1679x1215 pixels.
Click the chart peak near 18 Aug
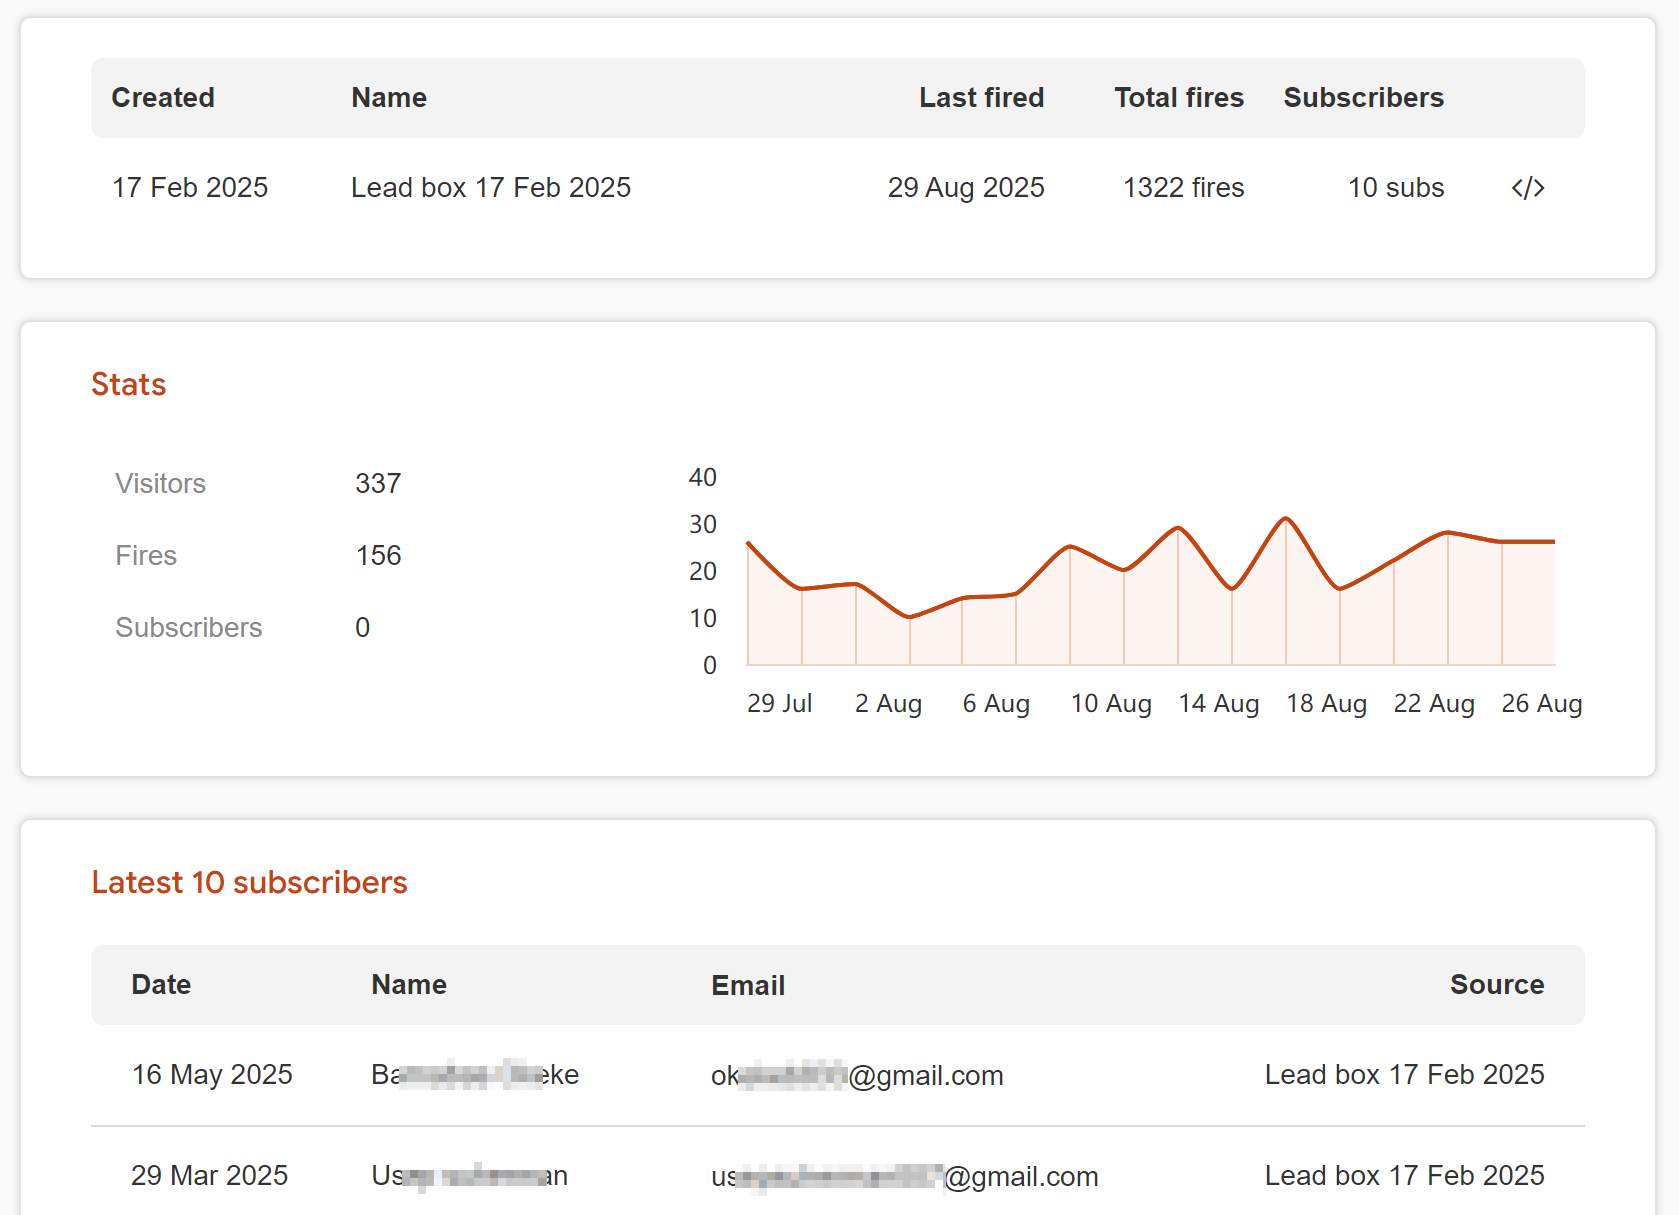pyautogui.click(x=1285, y=519)
